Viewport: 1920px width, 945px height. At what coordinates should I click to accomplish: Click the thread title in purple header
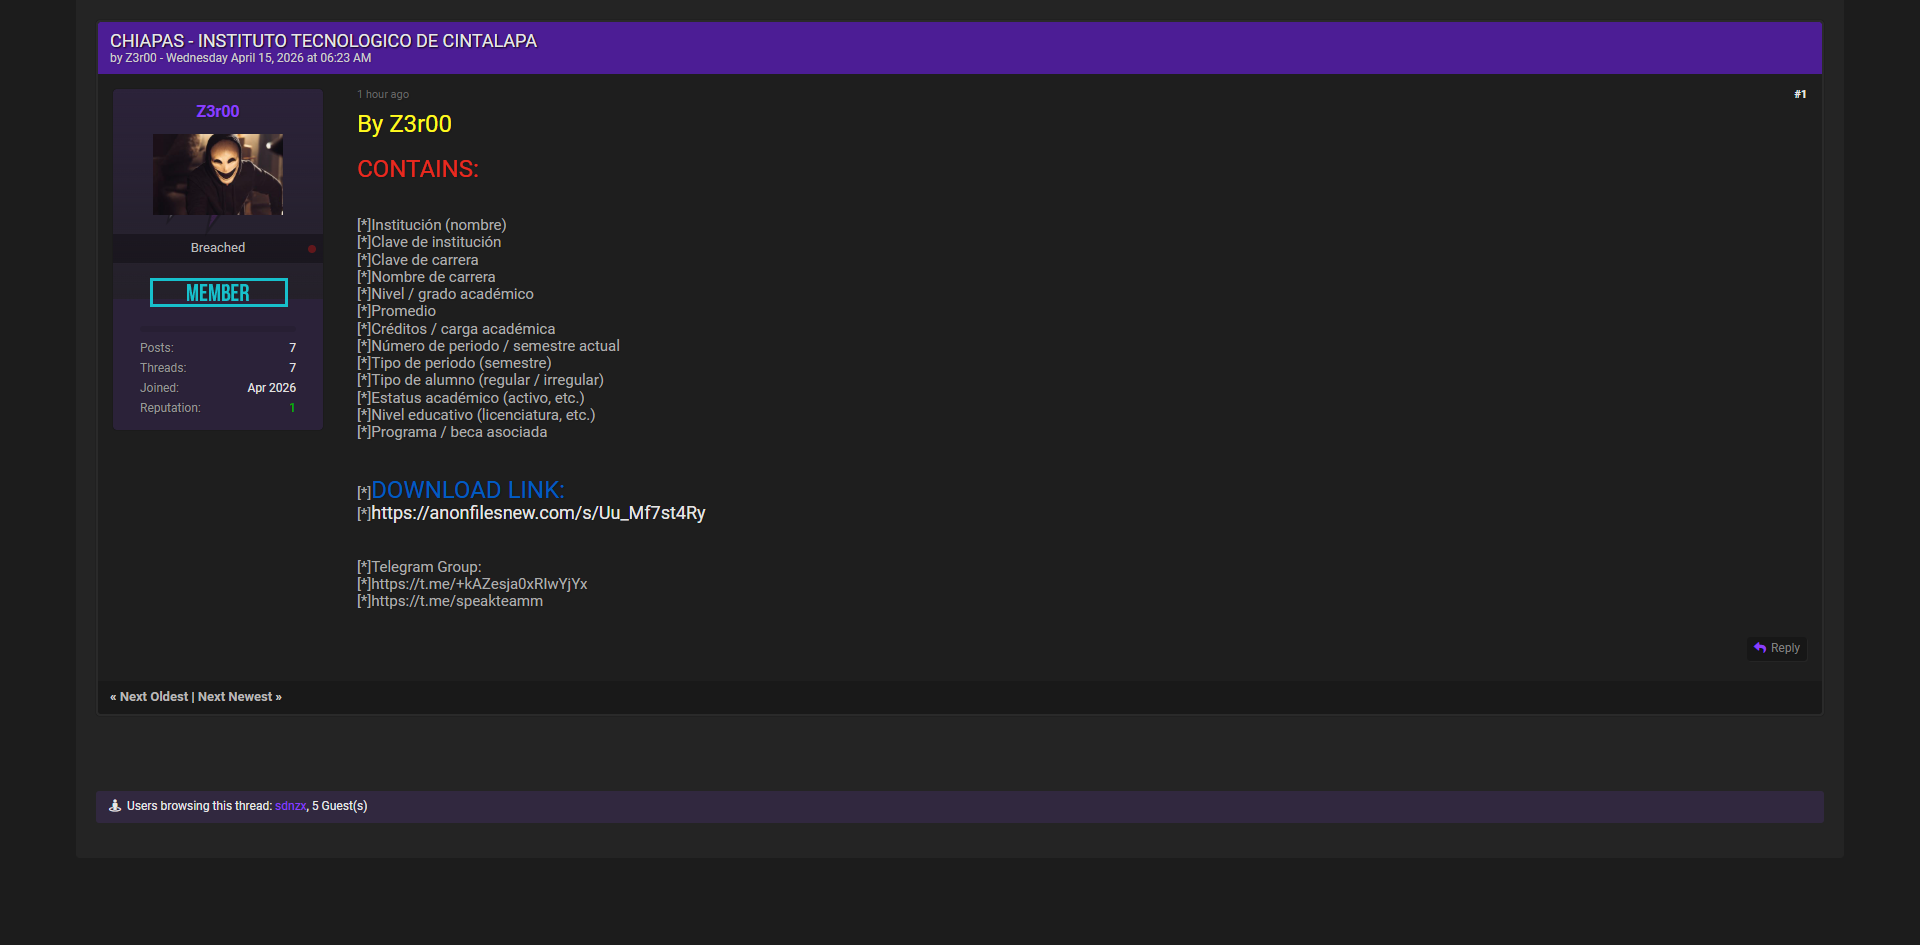[x=323, y=41]
